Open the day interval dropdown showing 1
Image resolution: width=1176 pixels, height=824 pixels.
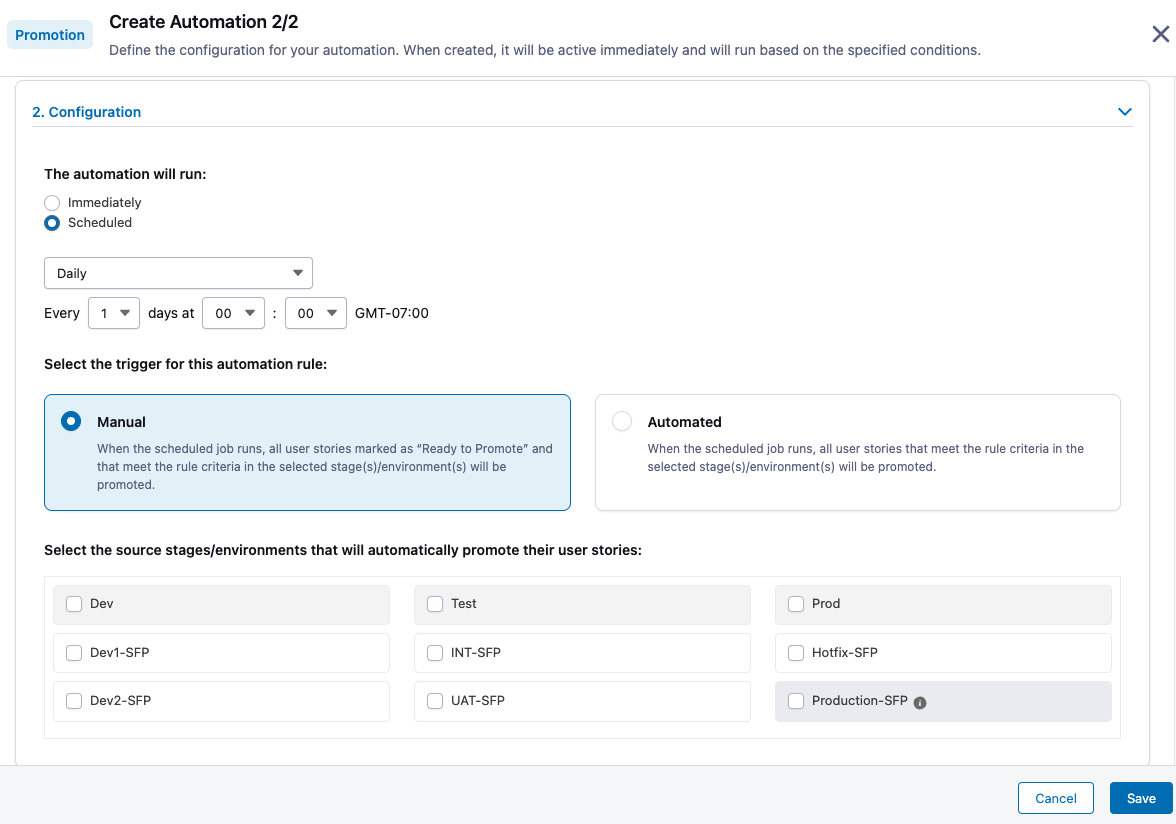[114, 313]
